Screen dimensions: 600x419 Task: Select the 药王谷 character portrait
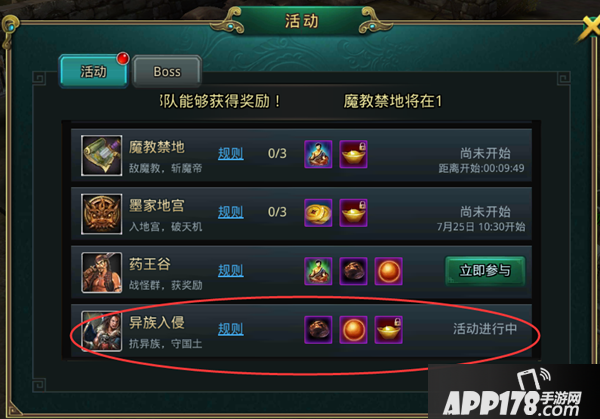(x=101, y=272)
